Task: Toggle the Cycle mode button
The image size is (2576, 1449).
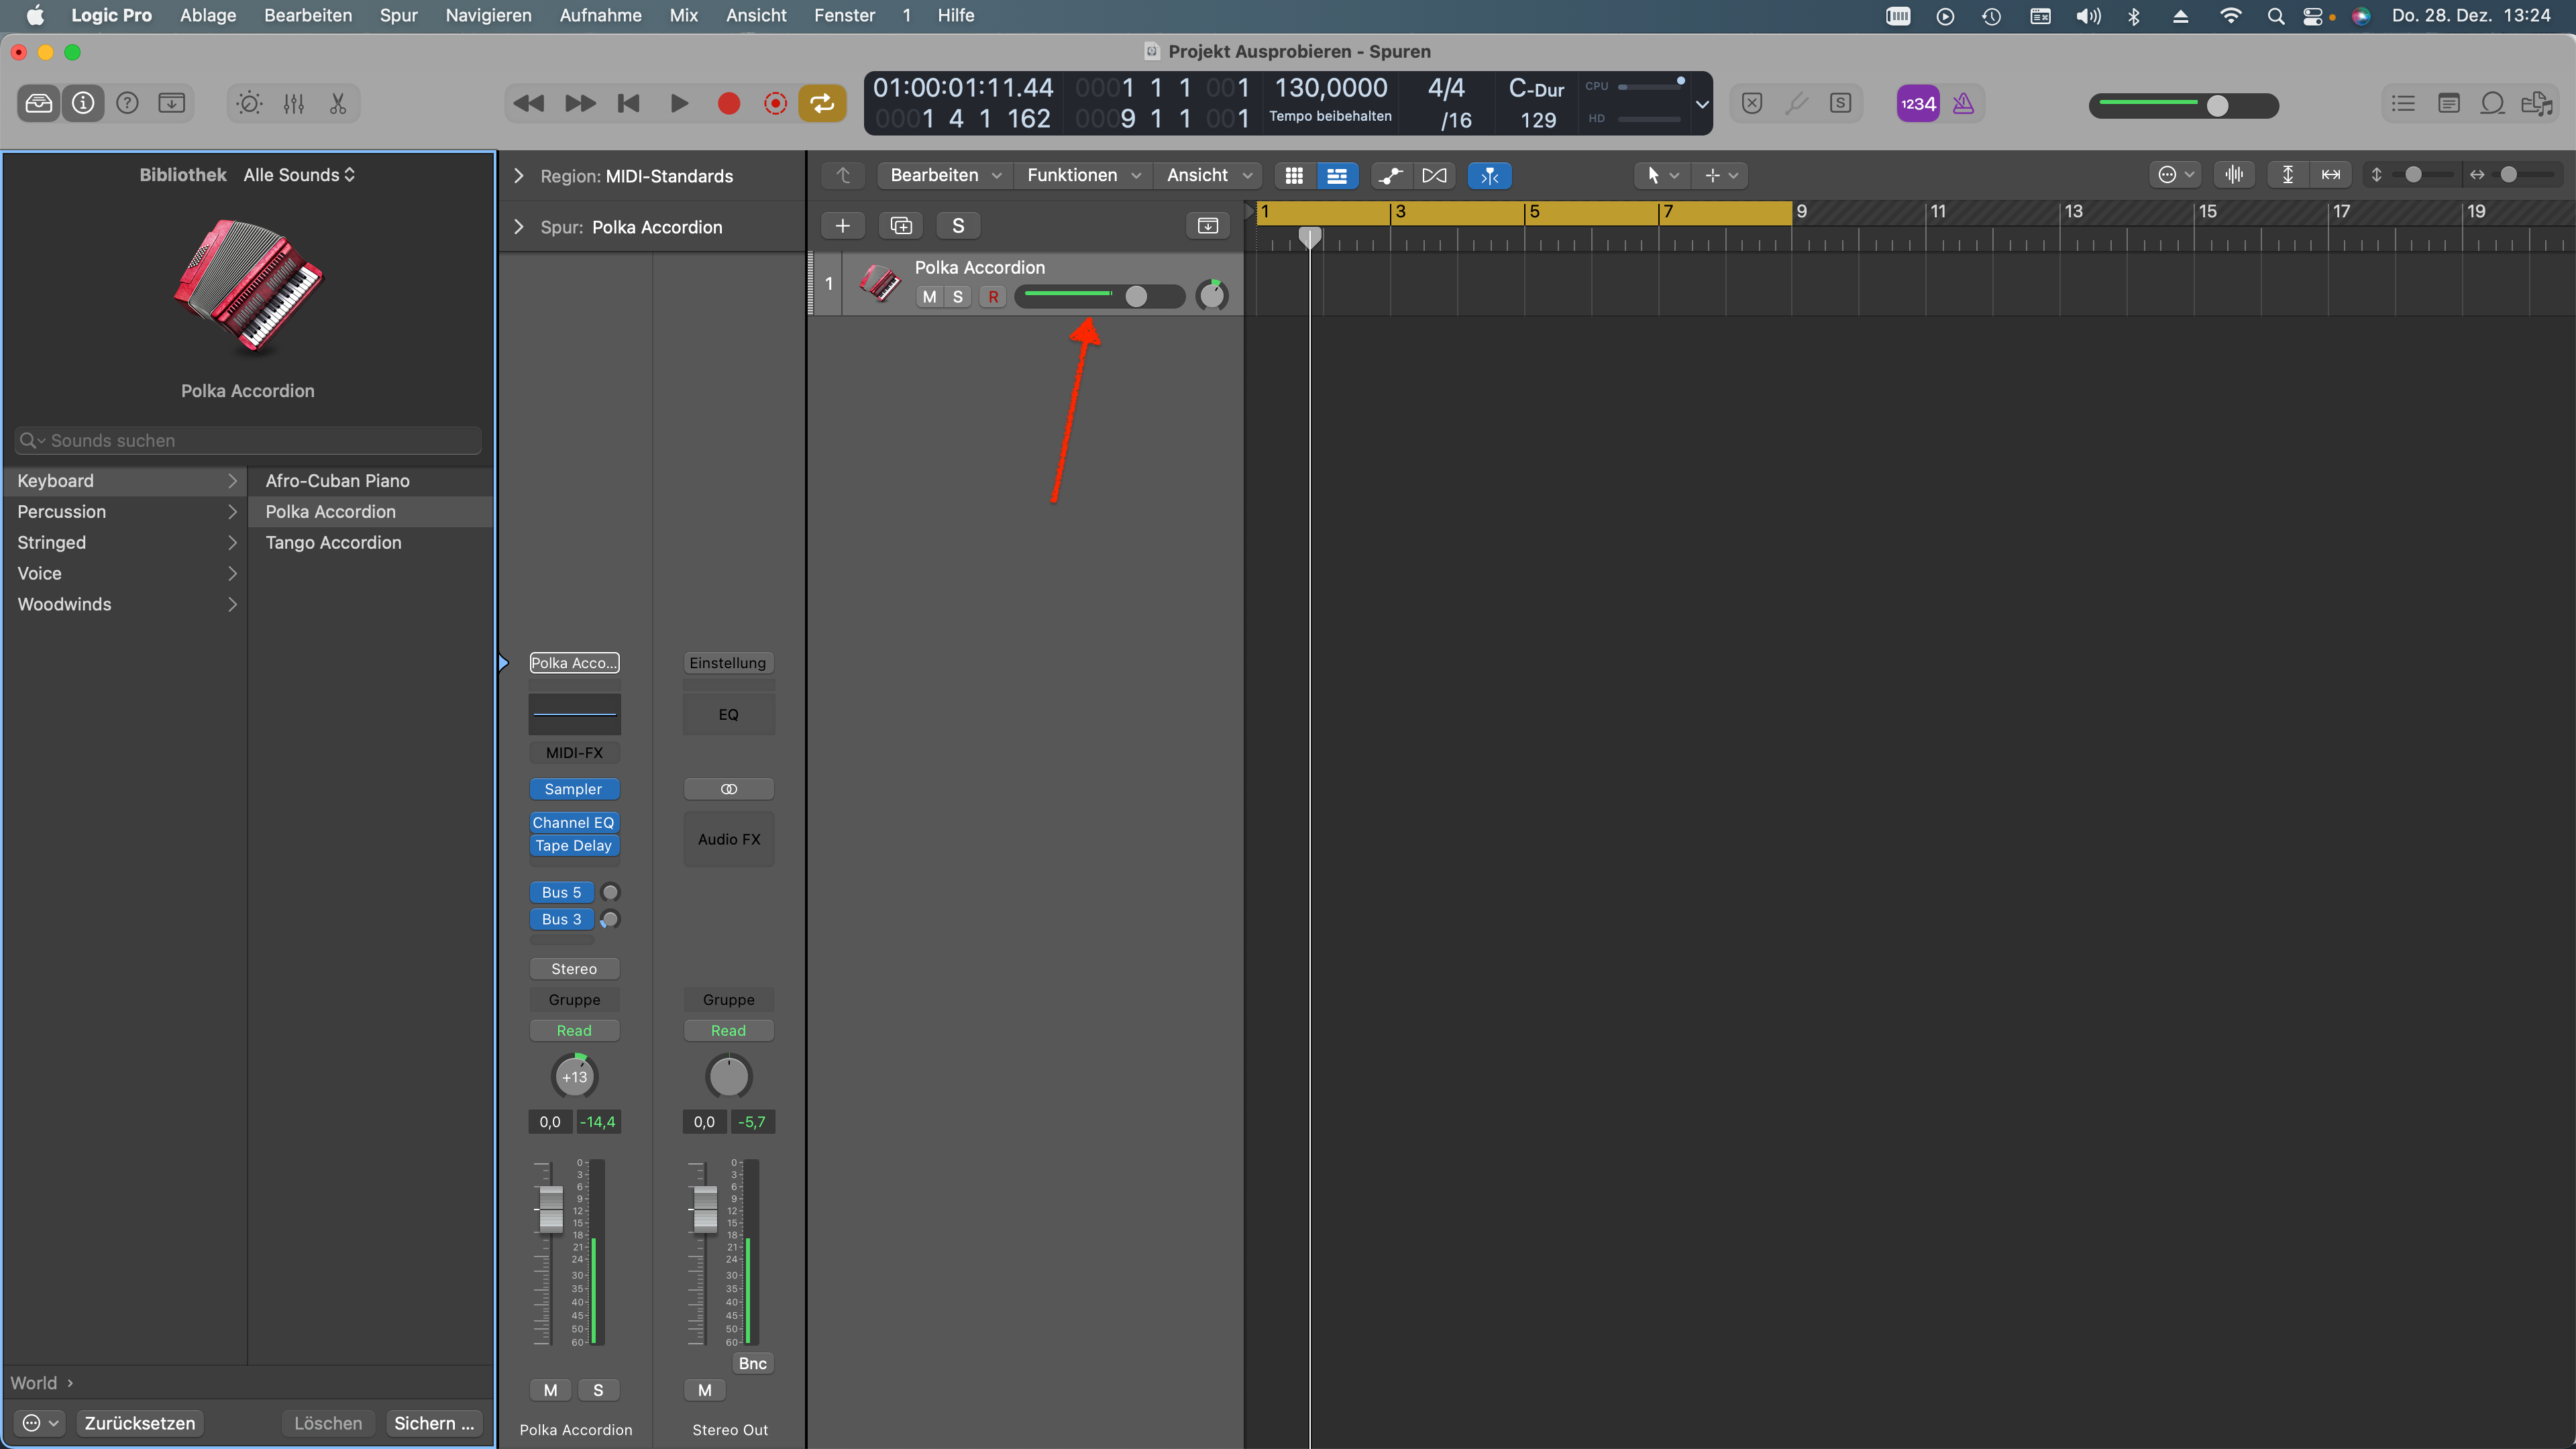Action: point(821,103)
